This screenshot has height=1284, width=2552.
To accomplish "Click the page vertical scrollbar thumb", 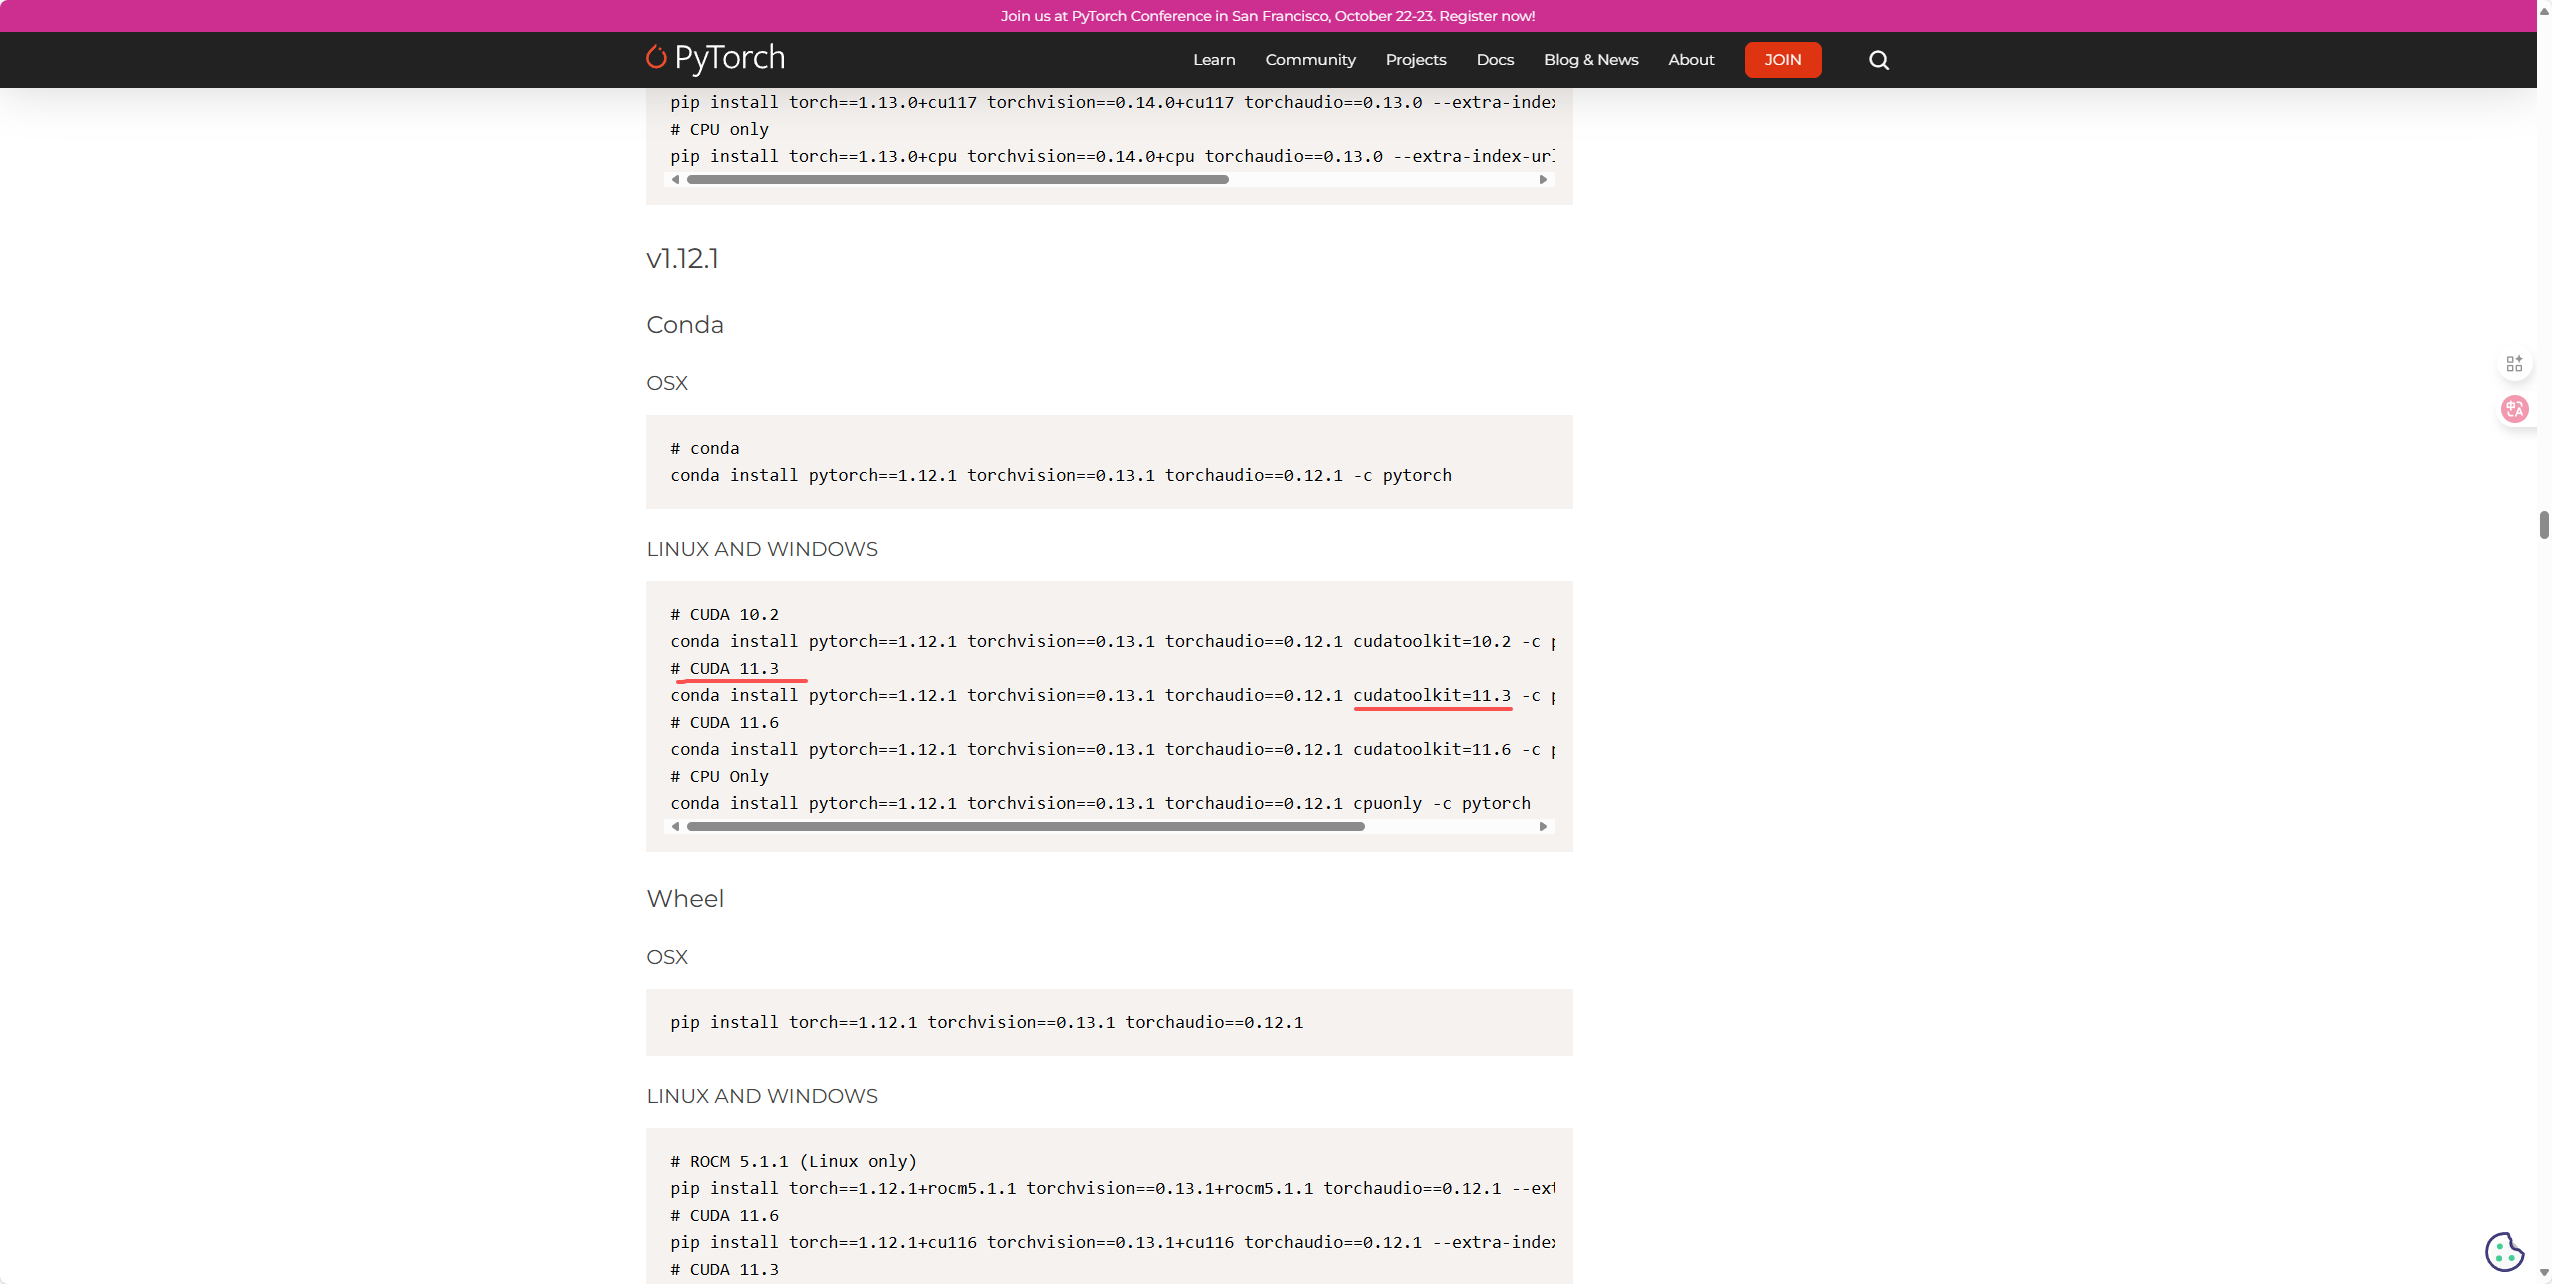I will click(2543, 524).
